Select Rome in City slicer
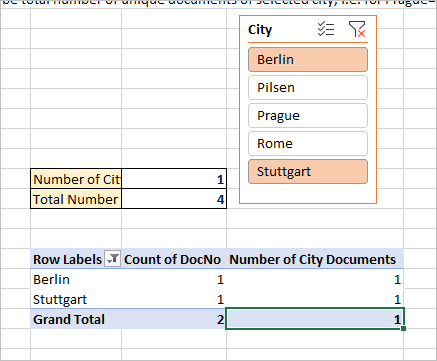The image size is (437, 361). (x=308, y=144)
